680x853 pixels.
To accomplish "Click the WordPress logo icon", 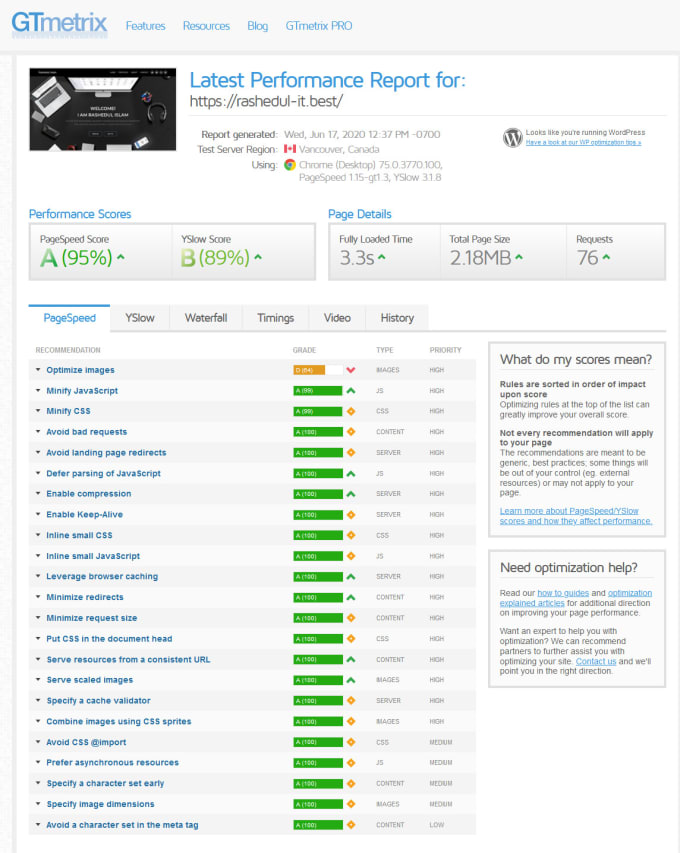I will (x=513, y=137).
